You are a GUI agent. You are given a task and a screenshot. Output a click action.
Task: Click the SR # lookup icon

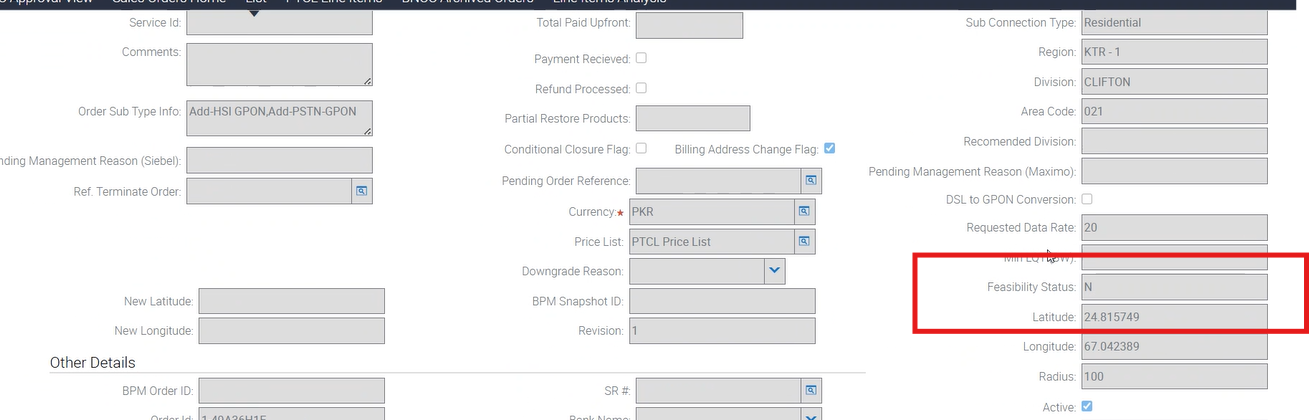[x=811, y=390]
